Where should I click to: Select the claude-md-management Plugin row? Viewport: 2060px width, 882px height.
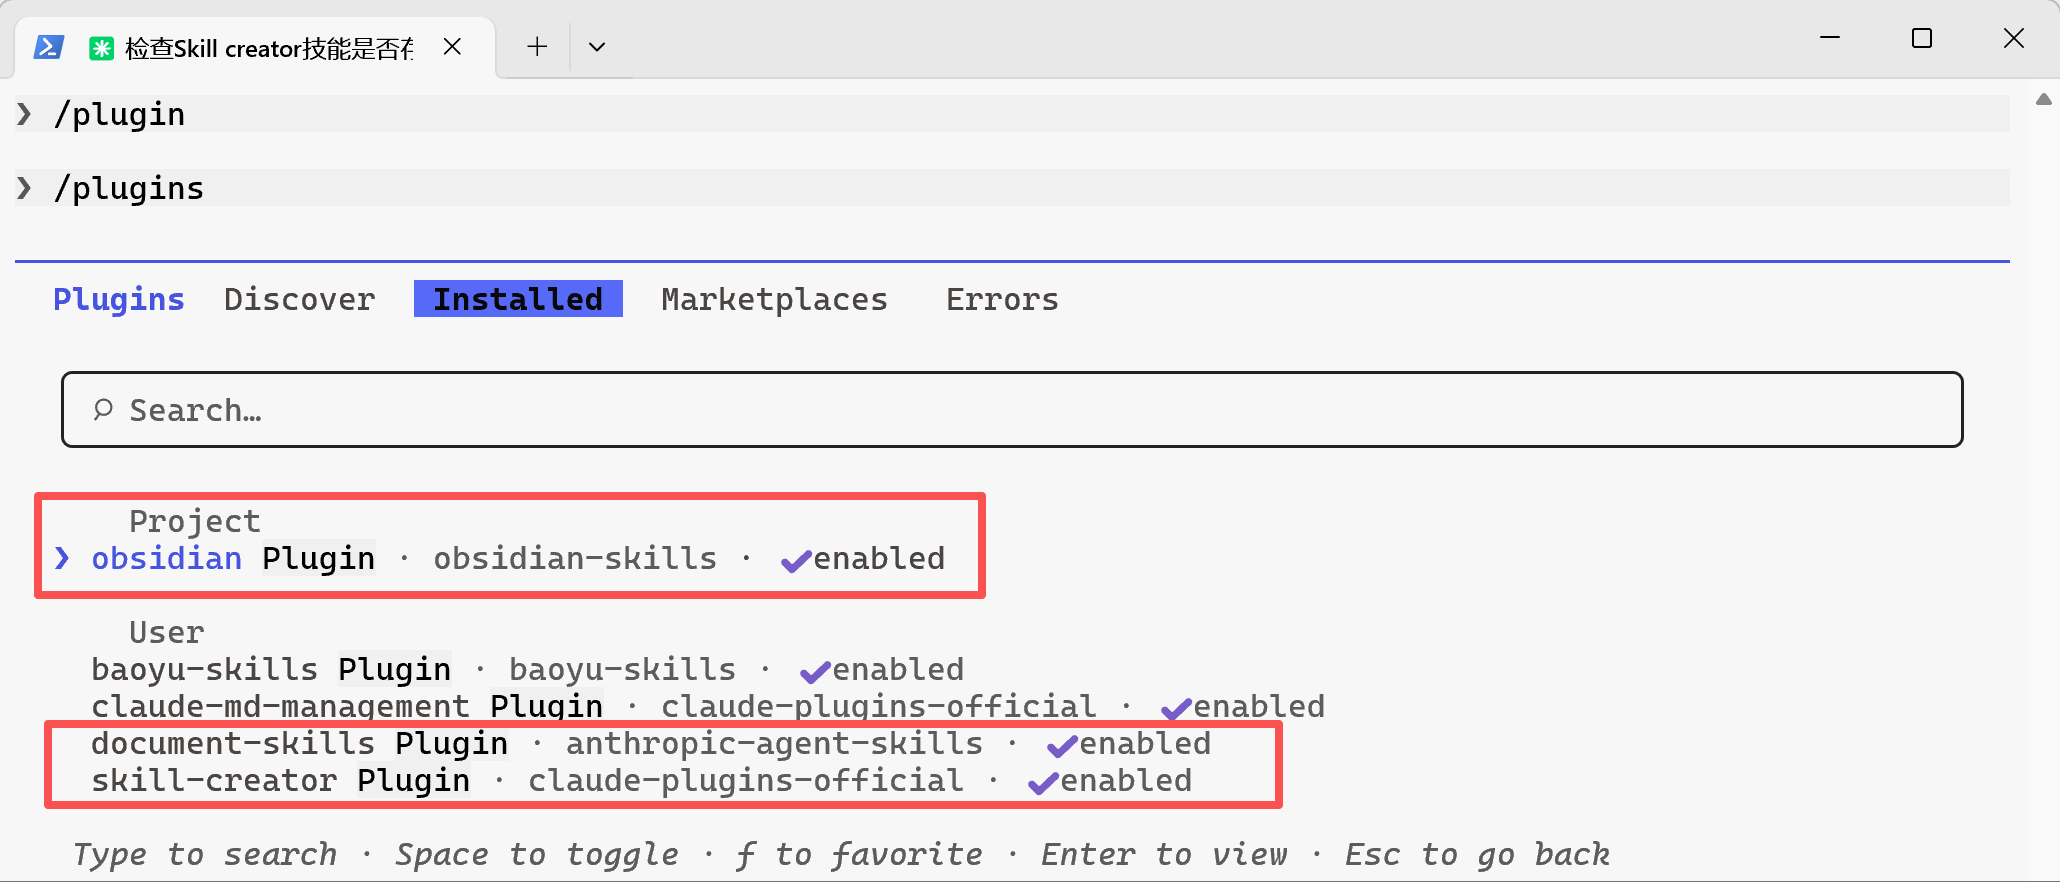(708, 706)
